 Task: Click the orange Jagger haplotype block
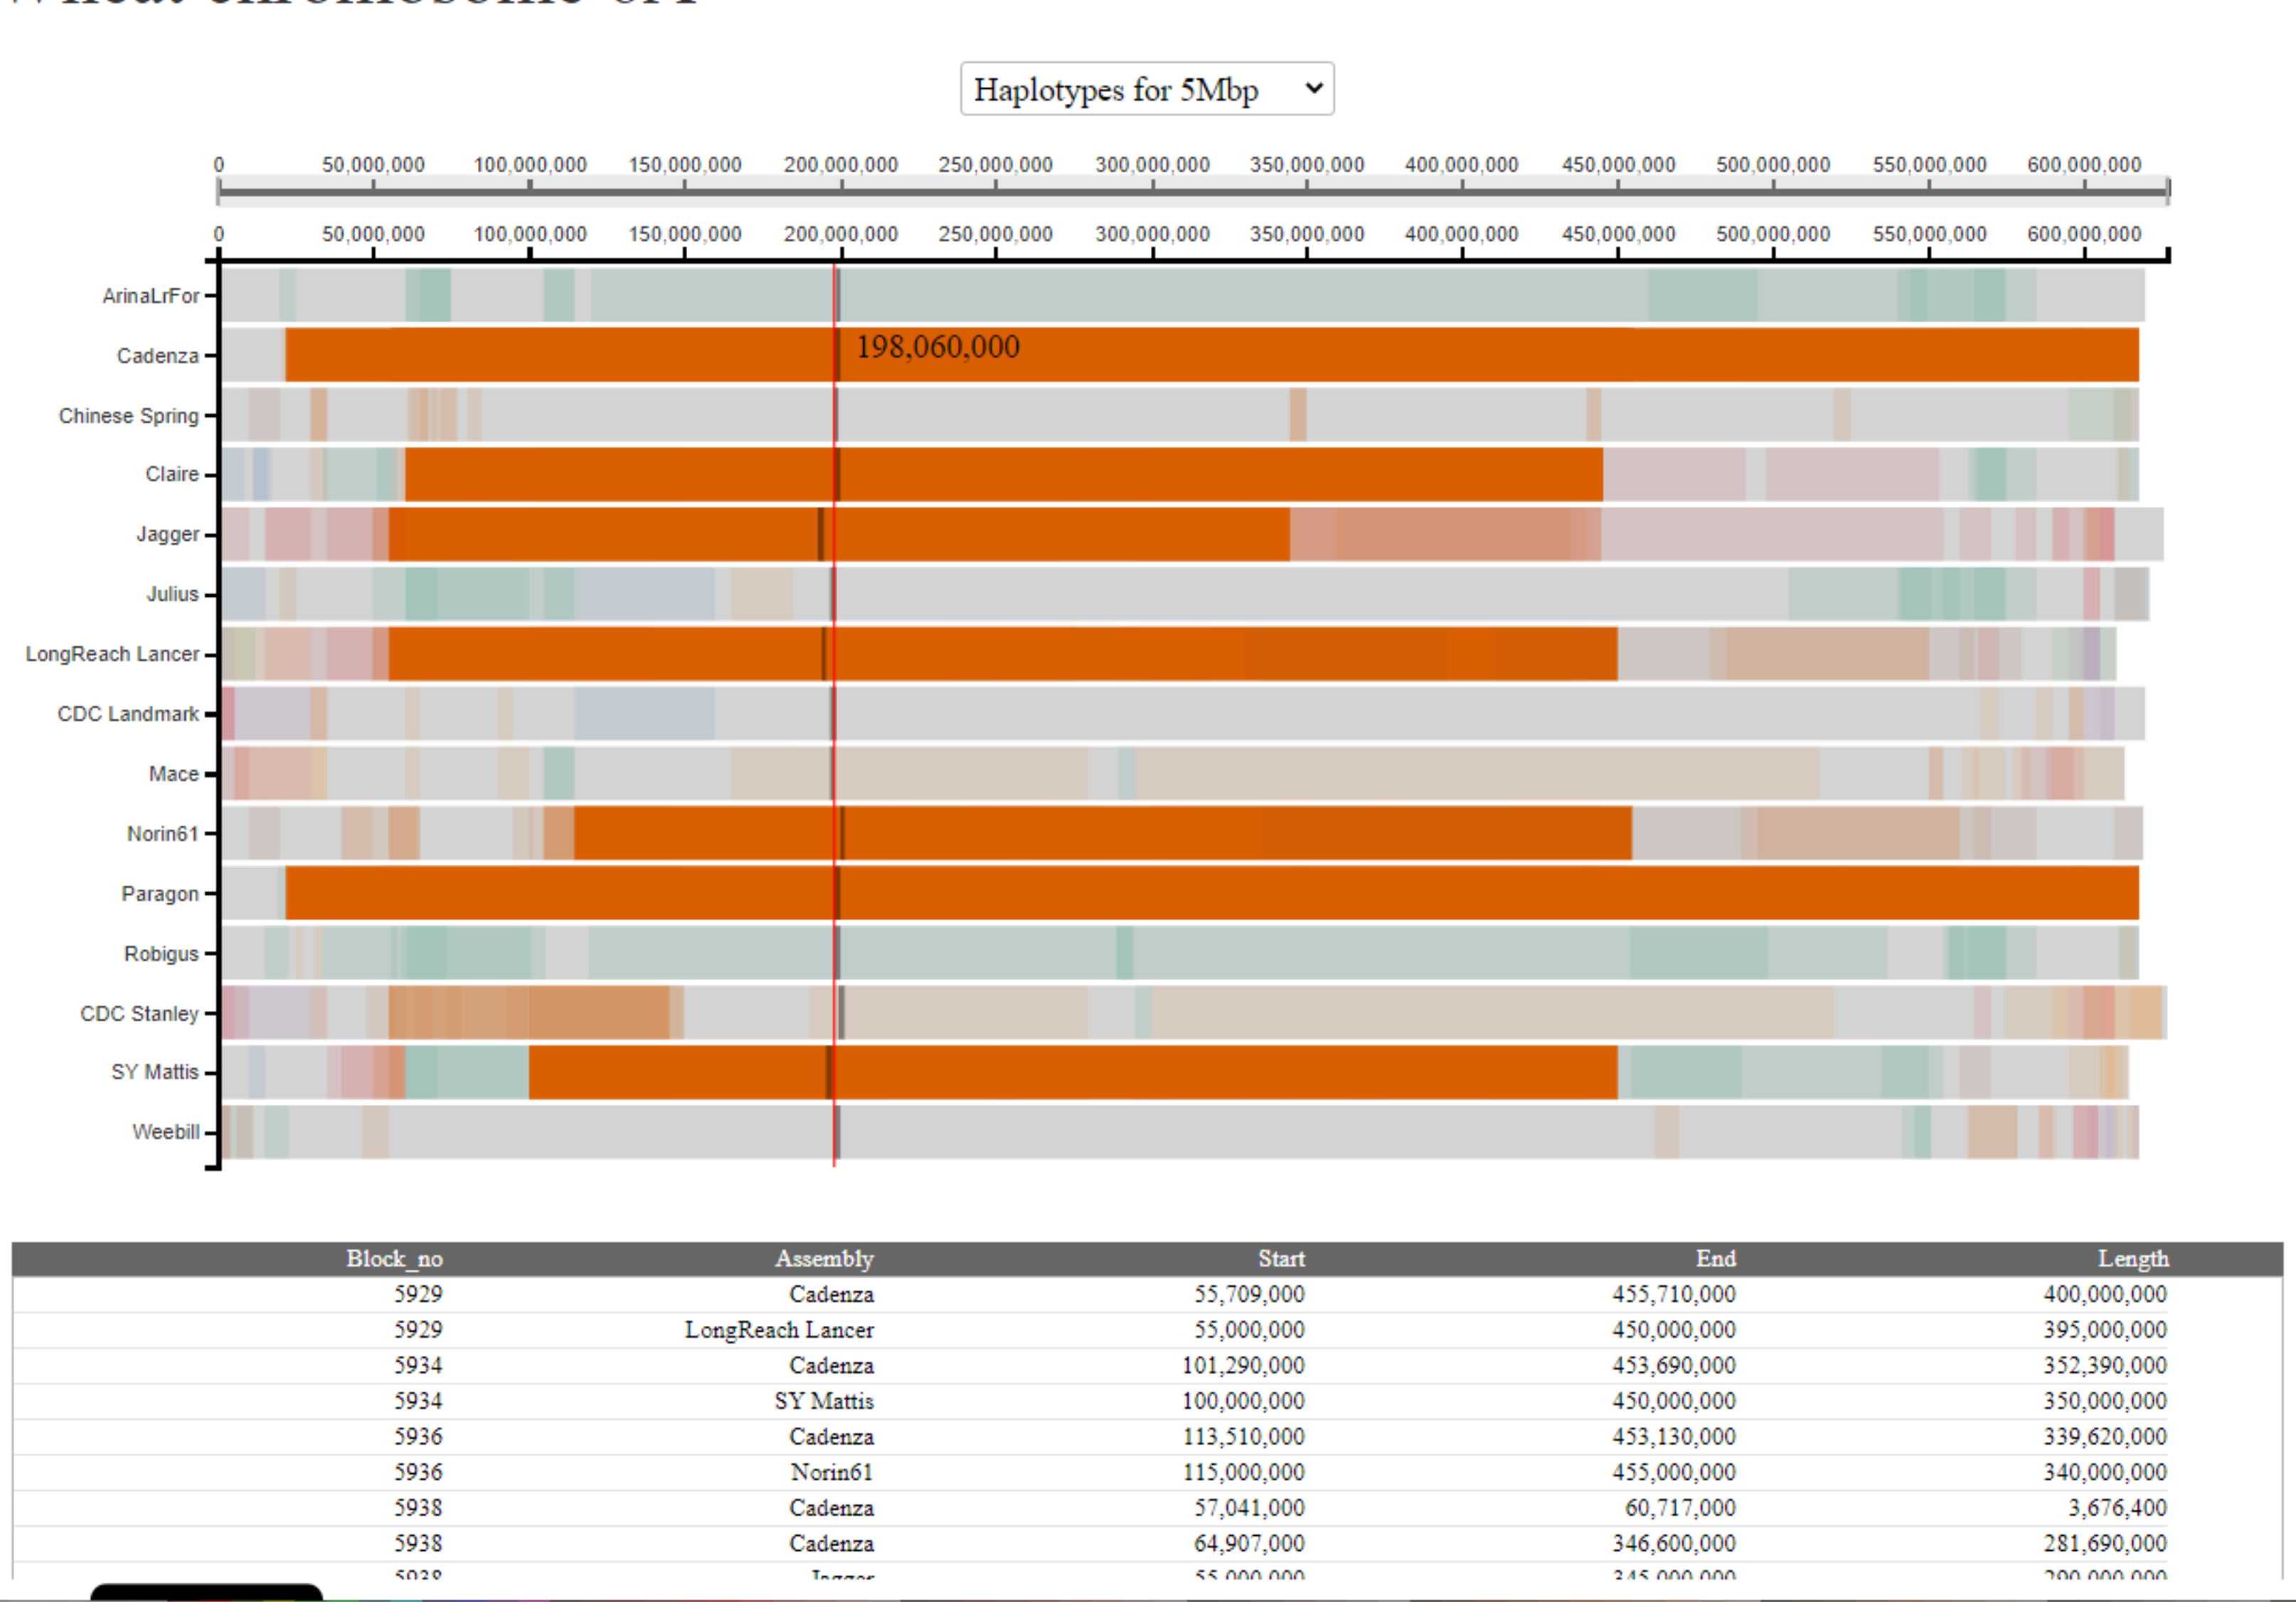coord(839,534)
